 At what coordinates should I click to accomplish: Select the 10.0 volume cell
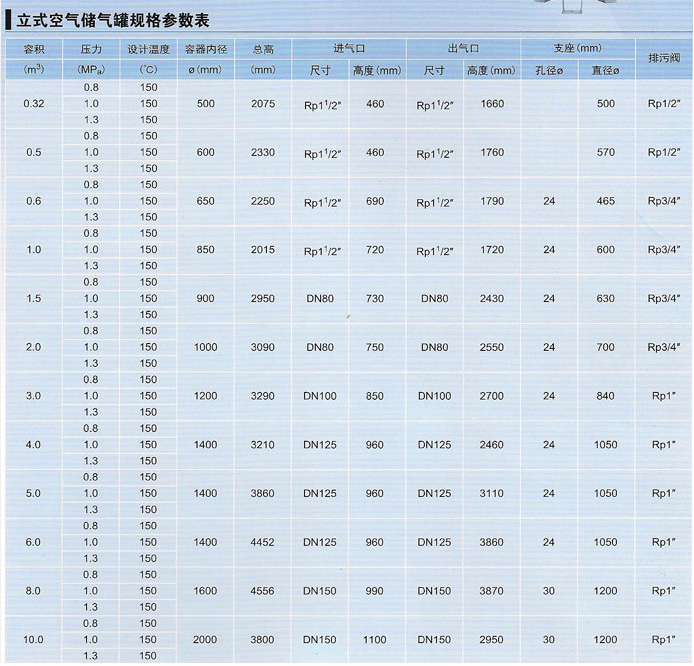34,640
